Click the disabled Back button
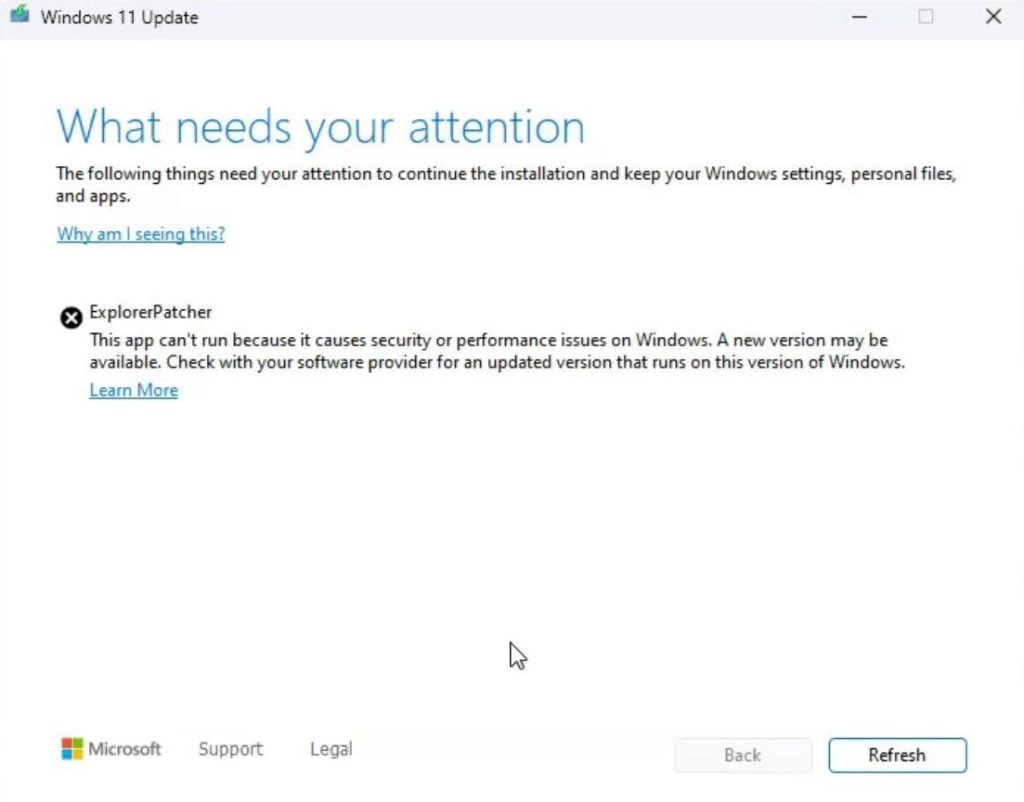 [742, 755]
